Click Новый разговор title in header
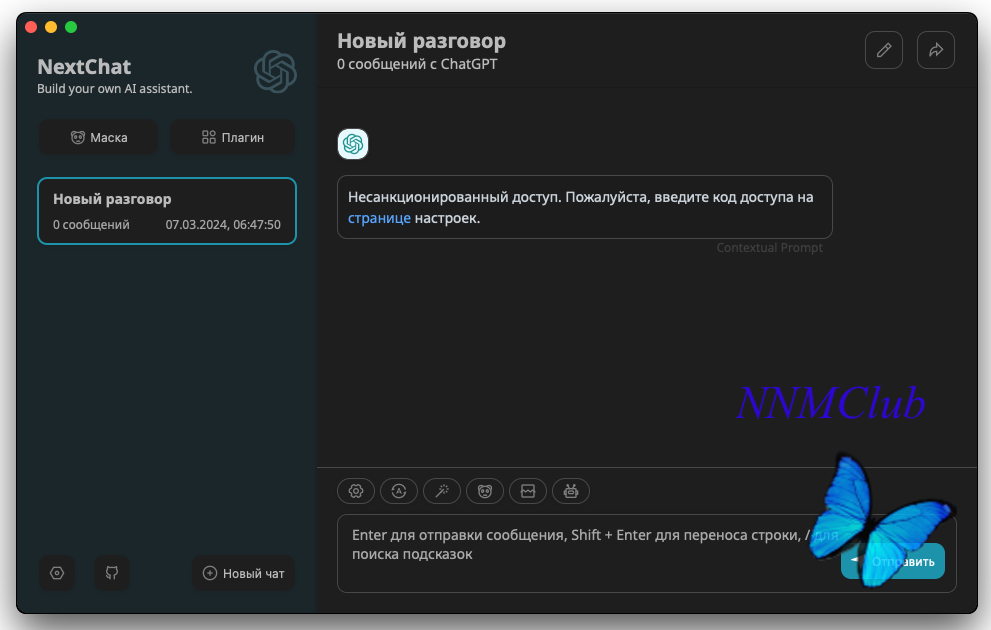This screenshot has width=991, height=630. [422, 41]
